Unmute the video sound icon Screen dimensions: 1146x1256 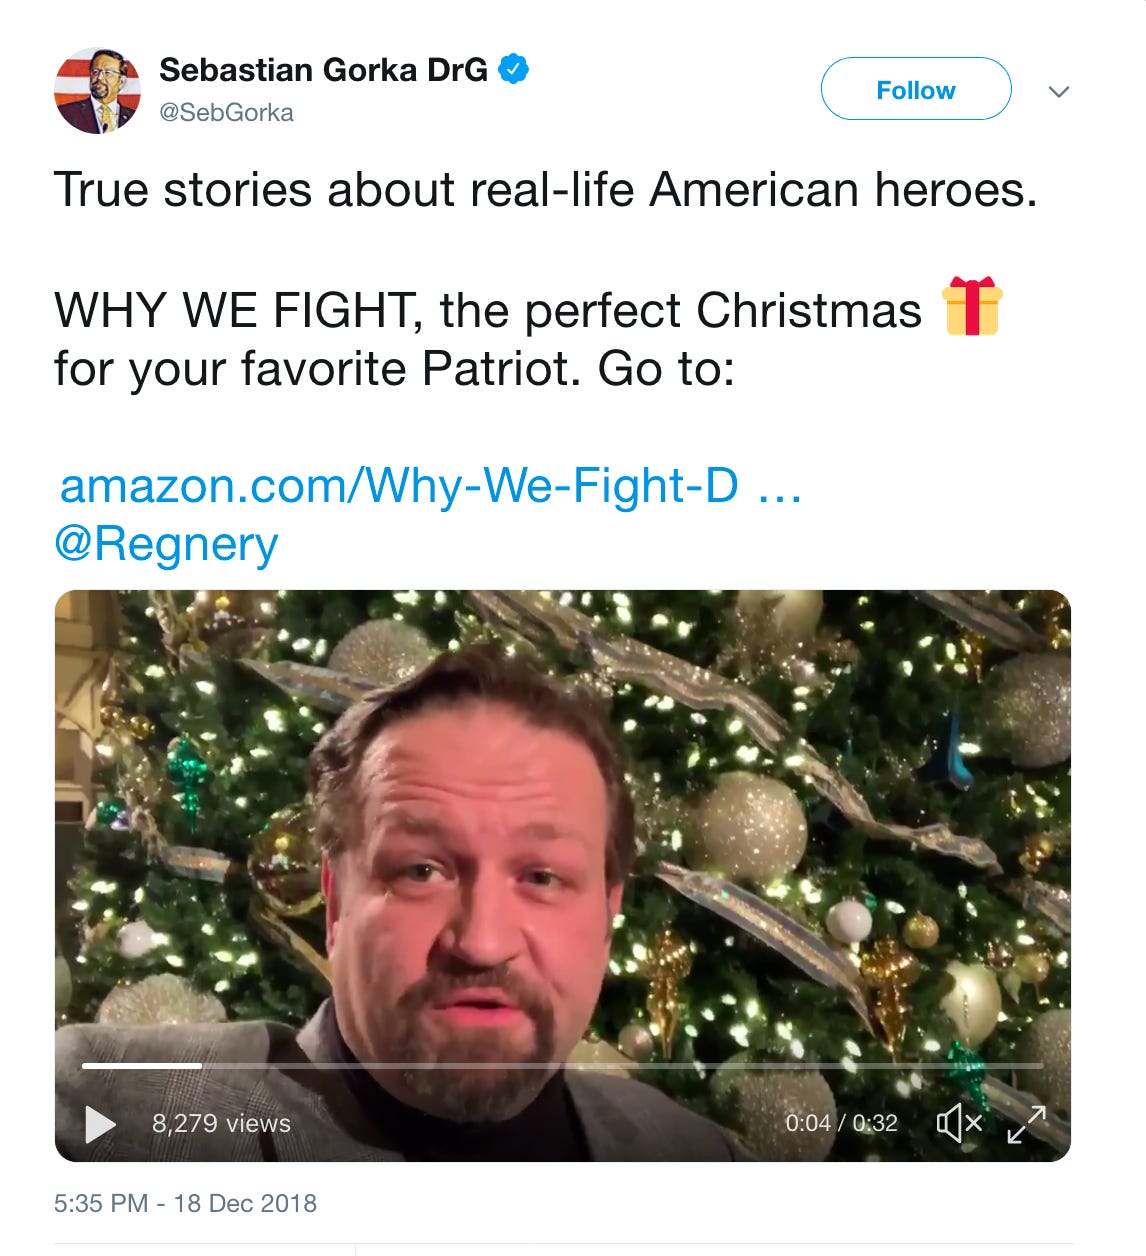point(959,1123)
